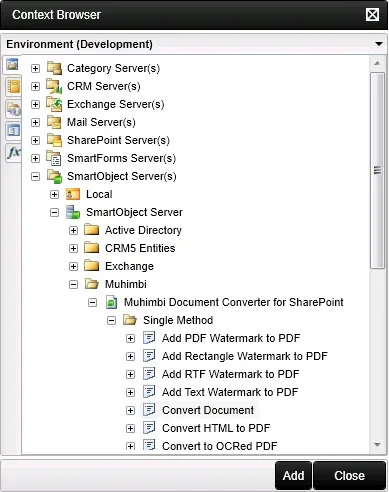
Task: Click the SharePoint Server(s) folder icon
Action: pos(54,140)
